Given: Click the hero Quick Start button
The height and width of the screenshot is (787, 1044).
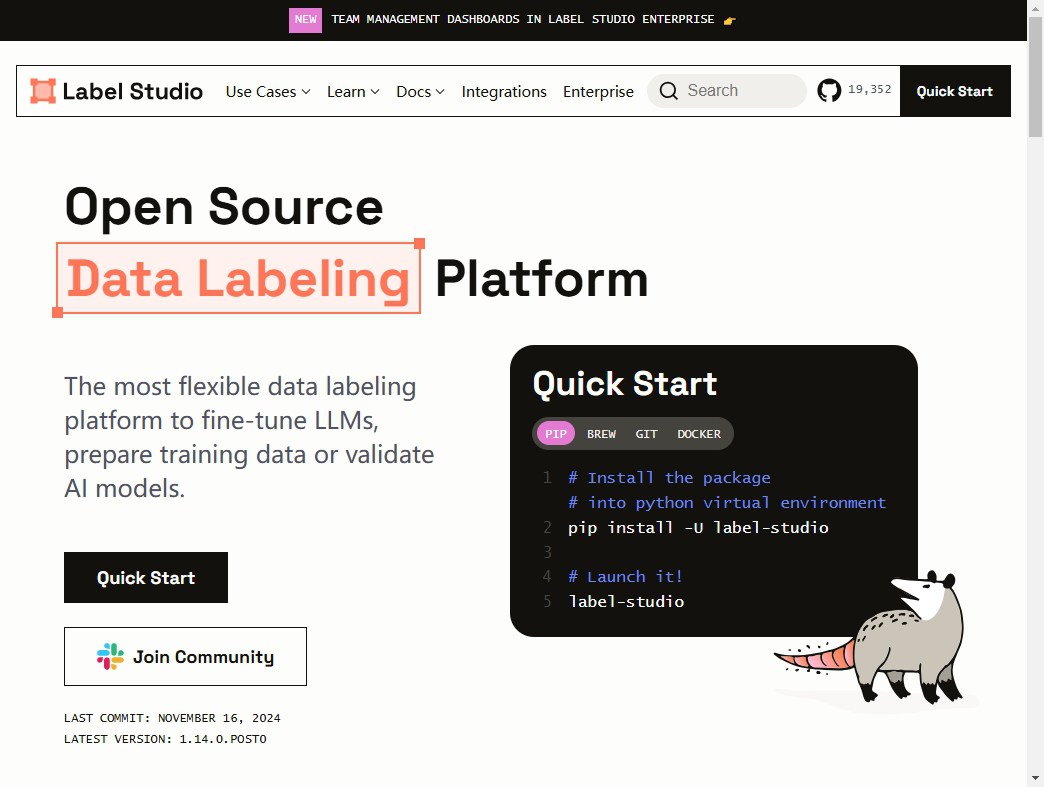Looking at the screenshot, I should click(x=146, y=577).
